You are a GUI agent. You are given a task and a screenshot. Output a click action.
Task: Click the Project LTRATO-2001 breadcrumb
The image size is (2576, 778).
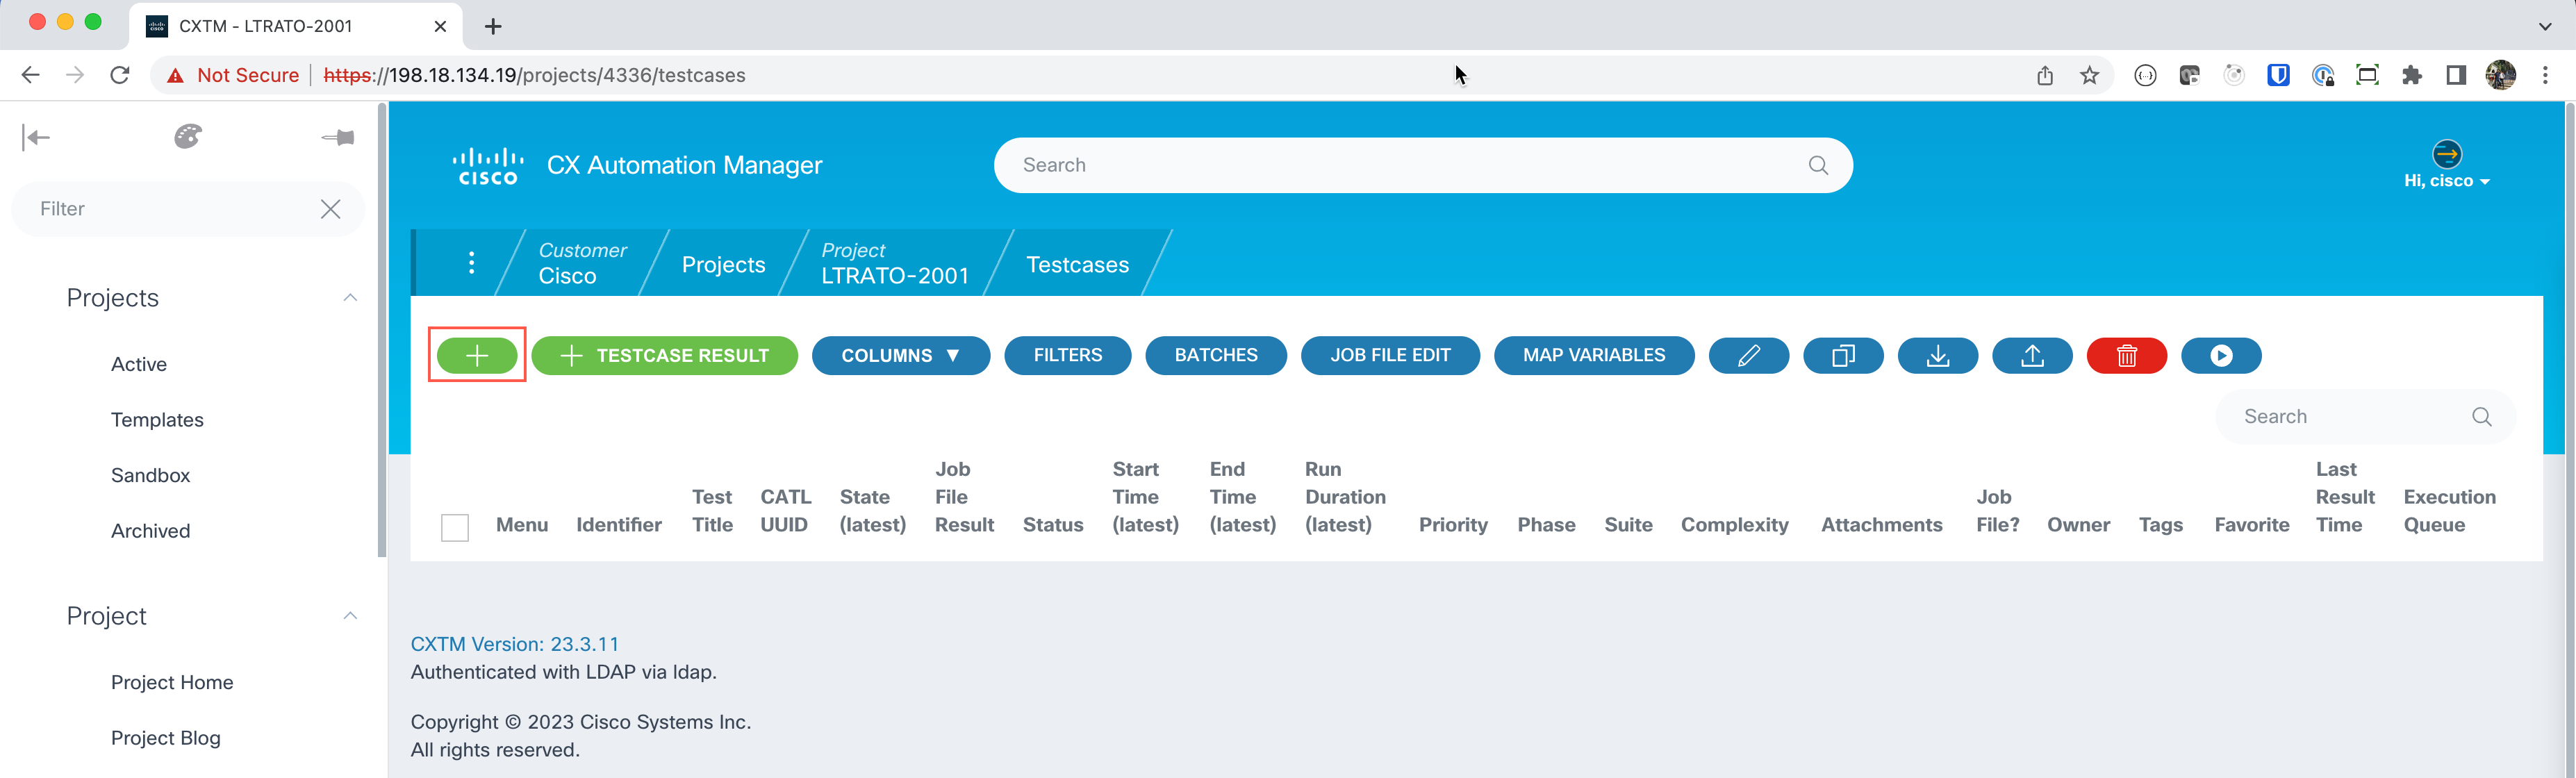(x=895, y=263)
